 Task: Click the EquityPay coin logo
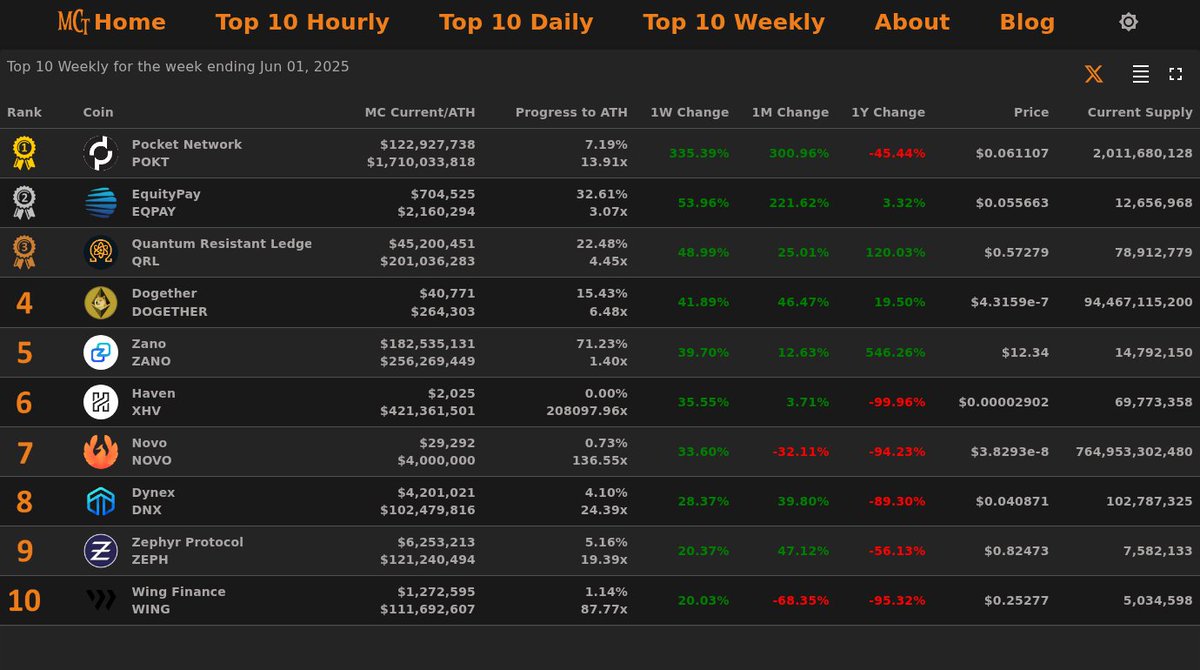click(x=101, y=203)
